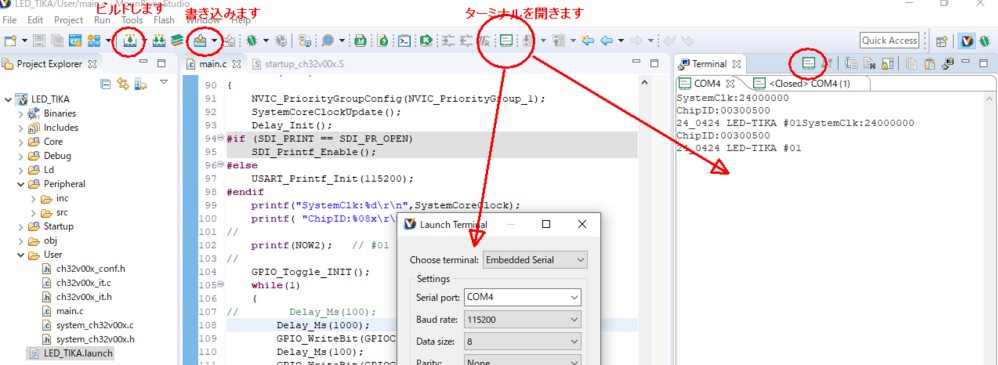This screenshot has height=365, width=998.
Task: Open the Choose terminal dropdown
Action: click(x=535, y=260)
